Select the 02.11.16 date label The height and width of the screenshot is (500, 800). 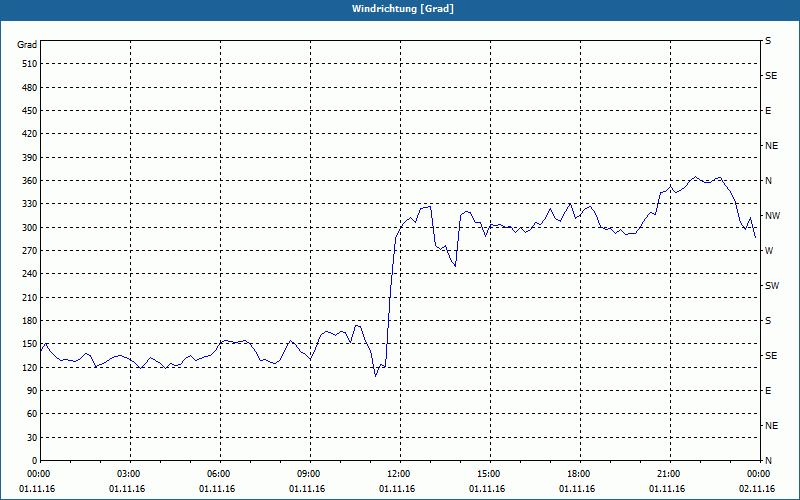pos(757,489)
